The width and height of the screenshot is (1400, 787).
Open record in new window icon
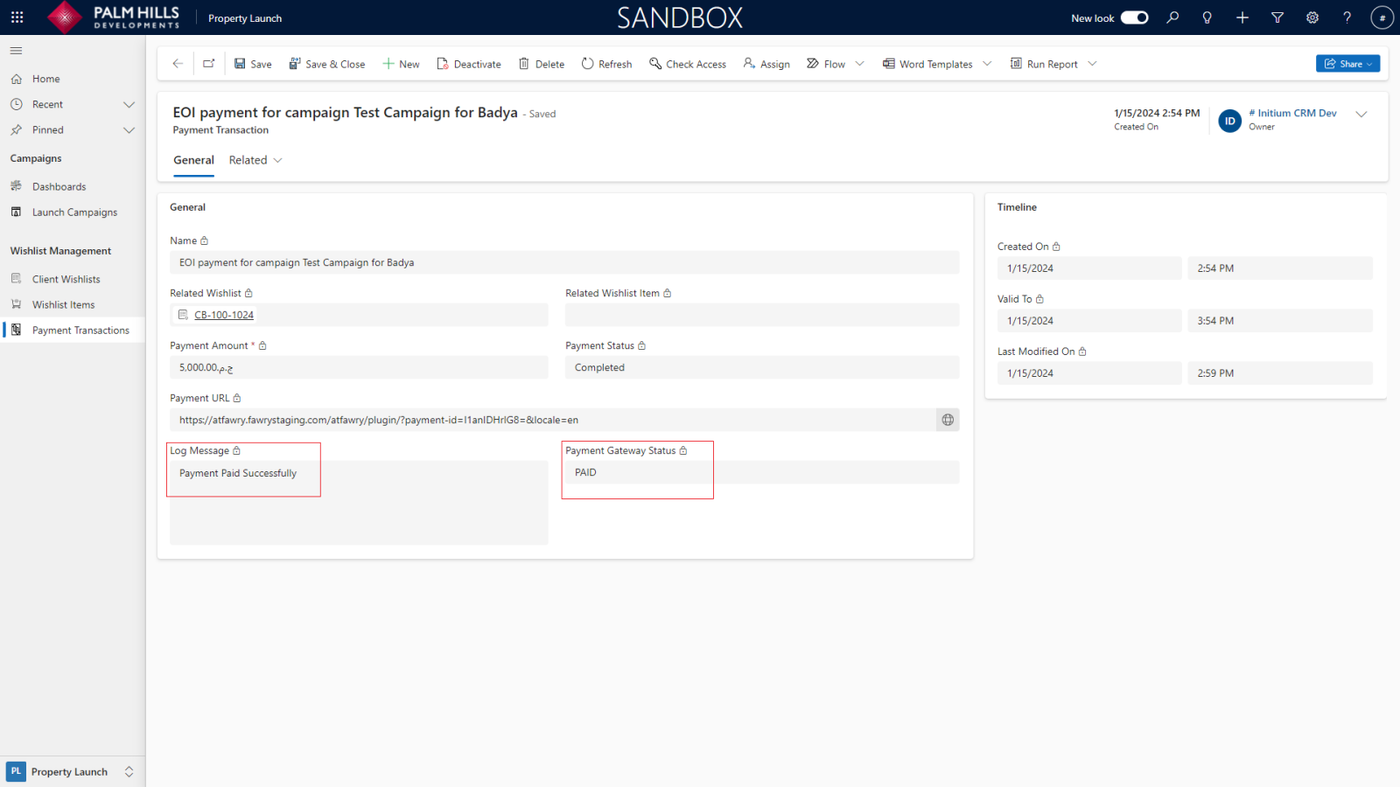click(x=209, y=64)
